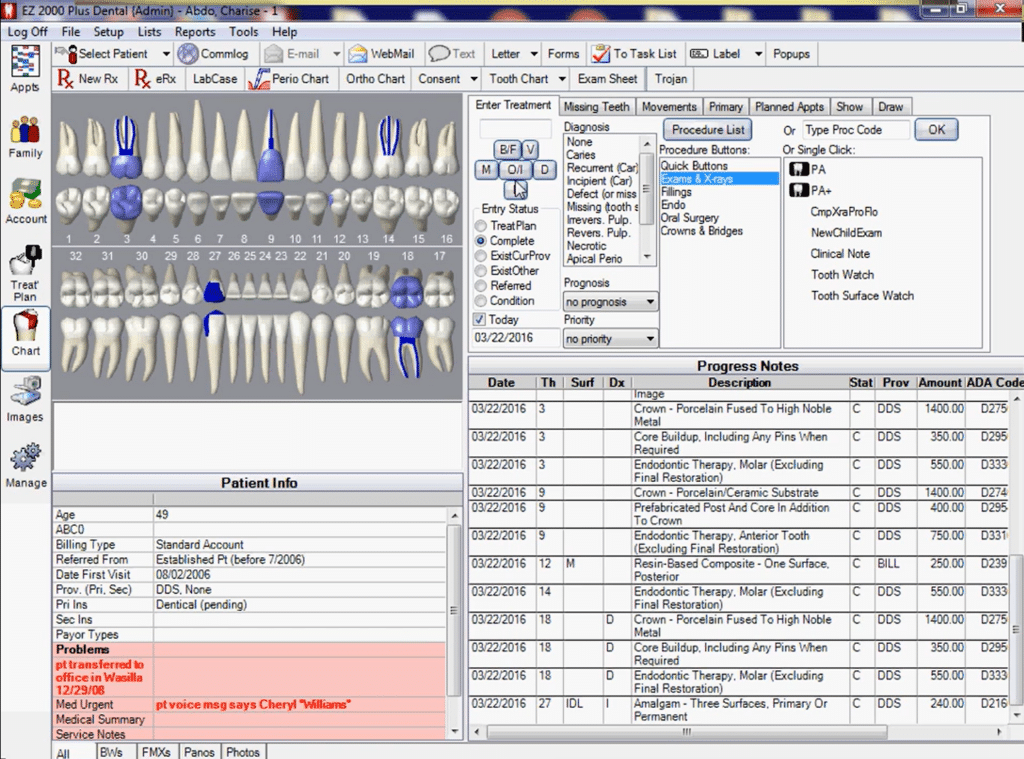Select Referred entry status
The height and width of the screenshot is (759, 1024).
pyautogui.click(x=481, y=285)
